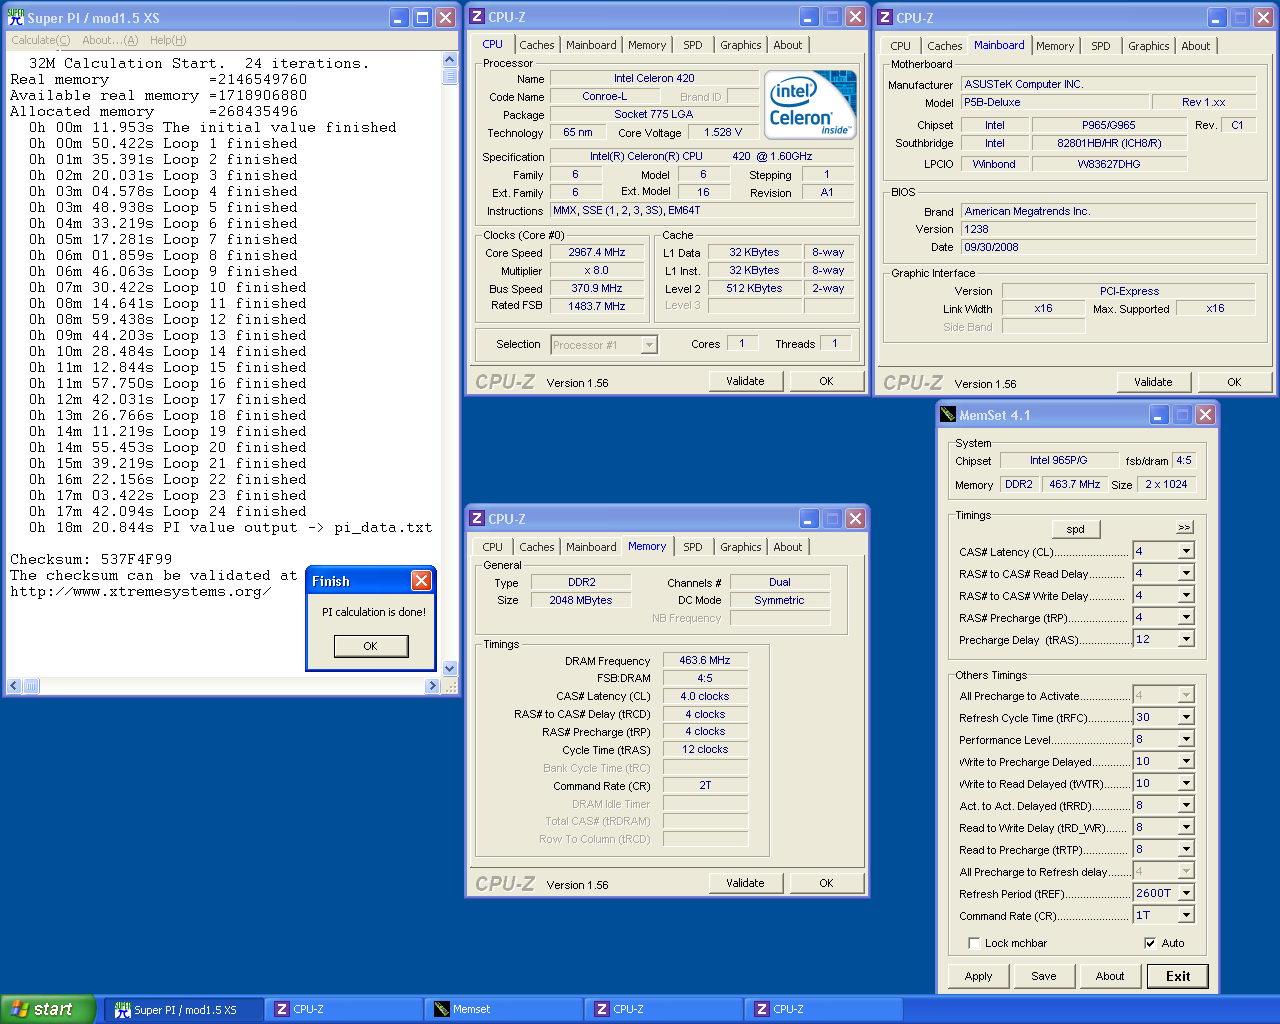Click the BIOS date 09/30/2008 value
Viewport: 1280px width, 1024px height.
(x=1108, y=247)
